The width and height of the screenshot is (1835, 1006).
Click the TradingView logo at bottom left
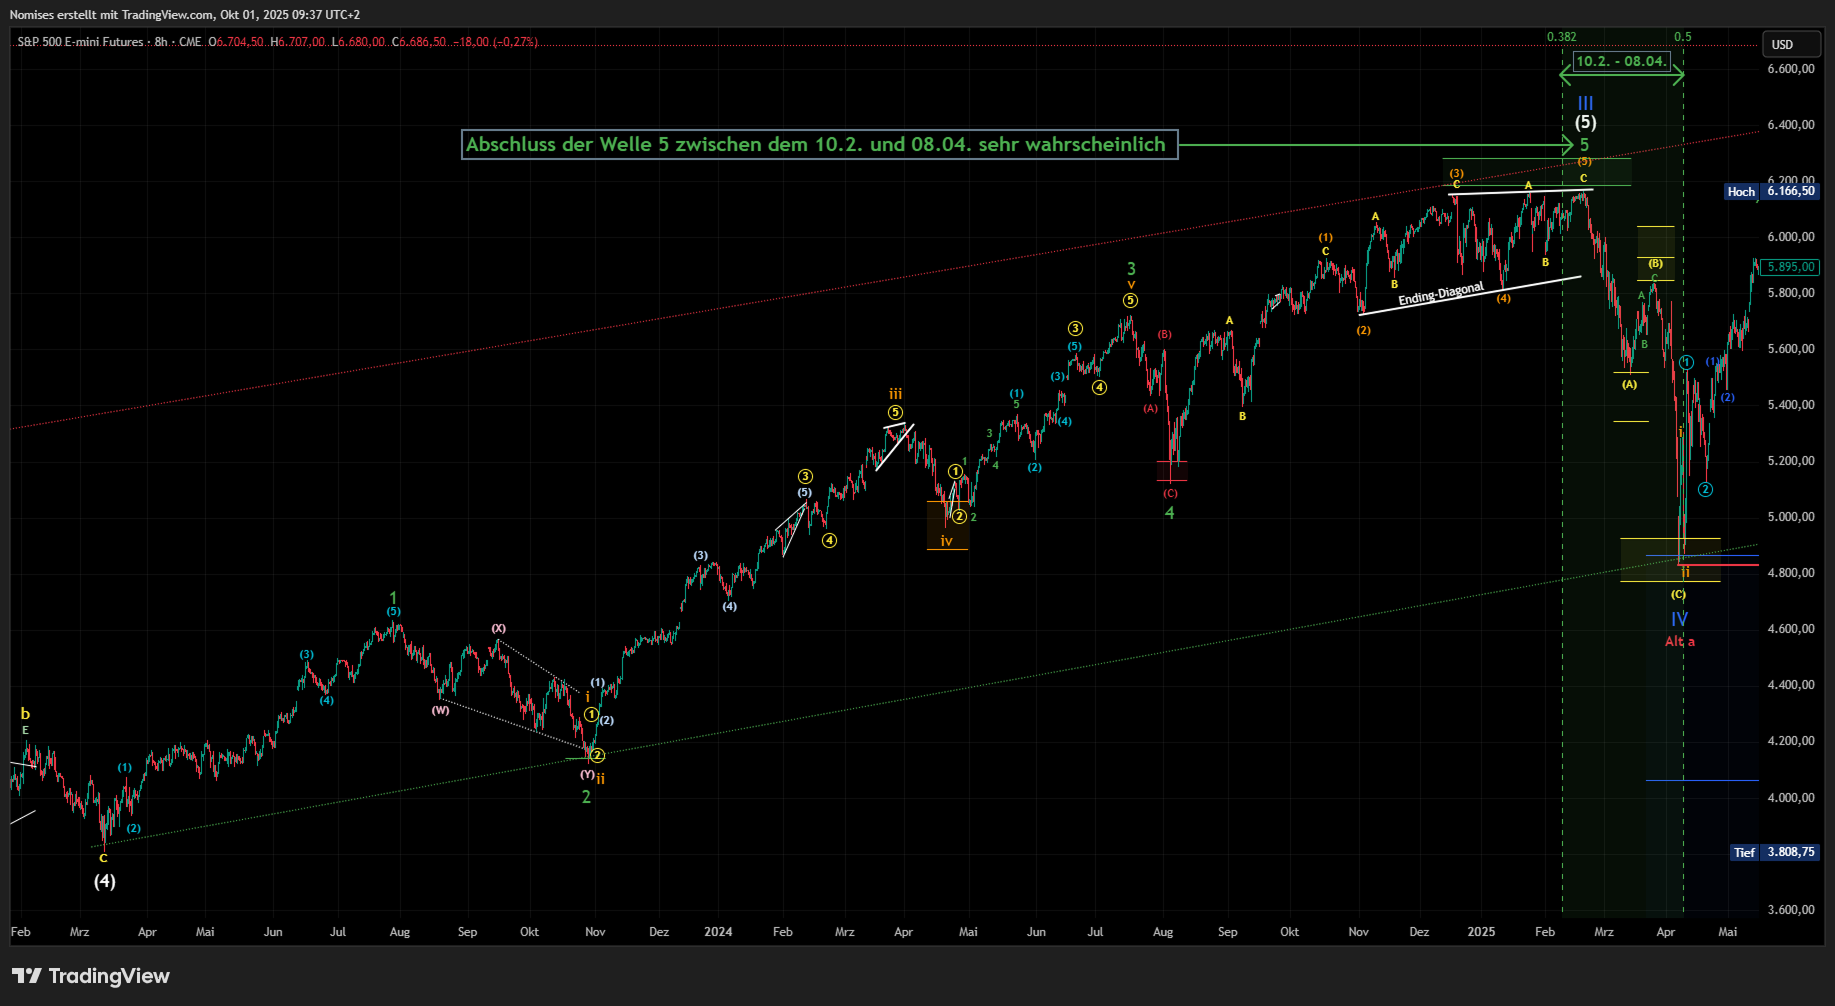[91, 976]
